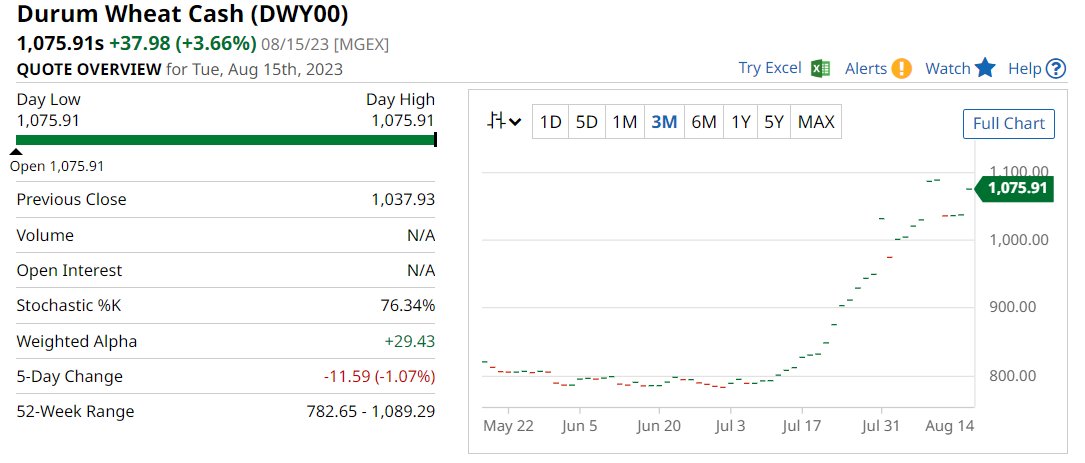Click the Open 1,075.91 triangle marker
Screen dimensions: 1085x463
click(16, 152)
